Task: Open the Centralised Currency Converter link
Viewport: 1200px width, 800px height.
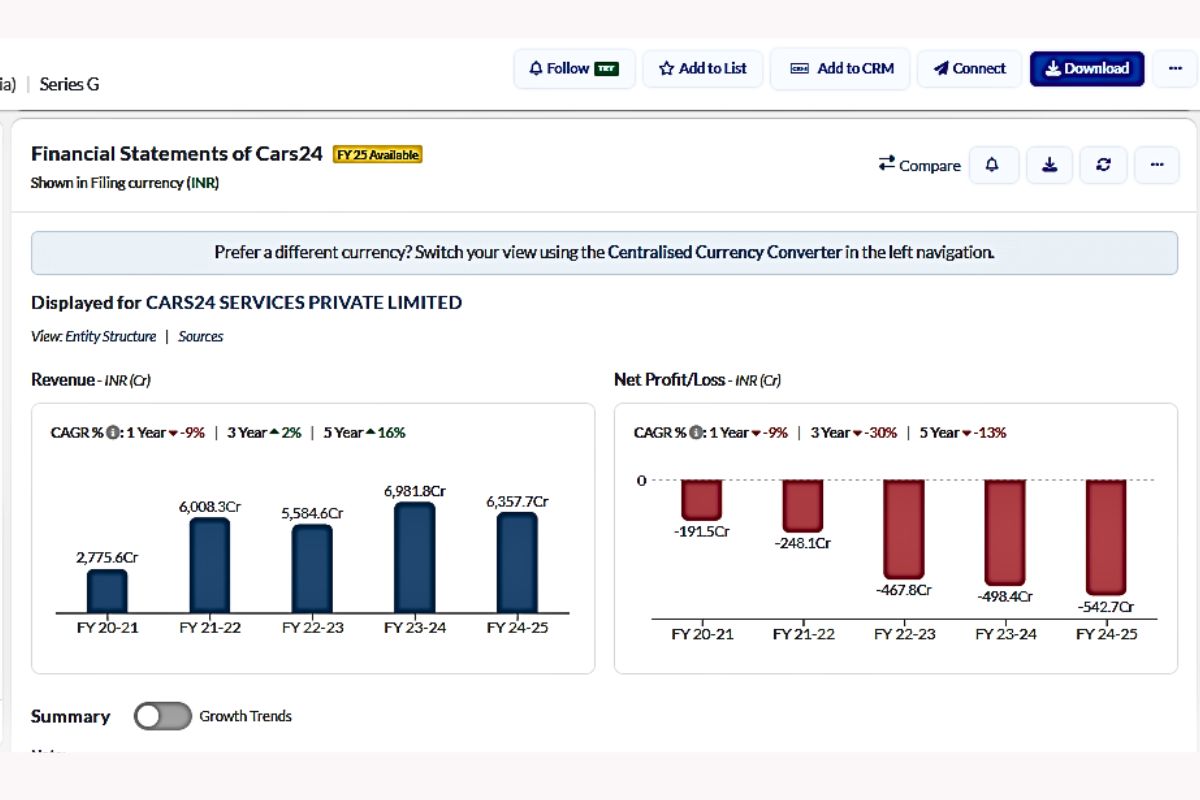Action: 725,252
